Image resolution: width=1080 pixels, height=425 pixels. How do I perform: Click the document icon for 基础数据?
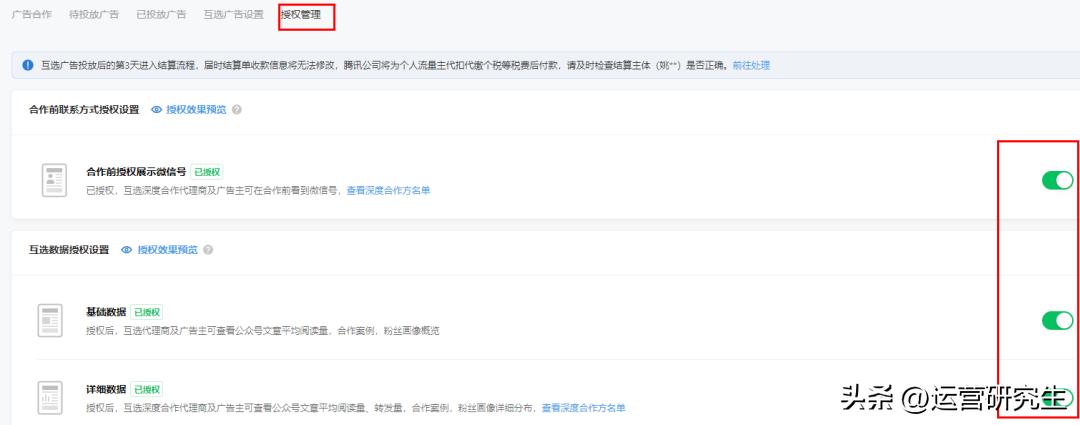[50, 320]
